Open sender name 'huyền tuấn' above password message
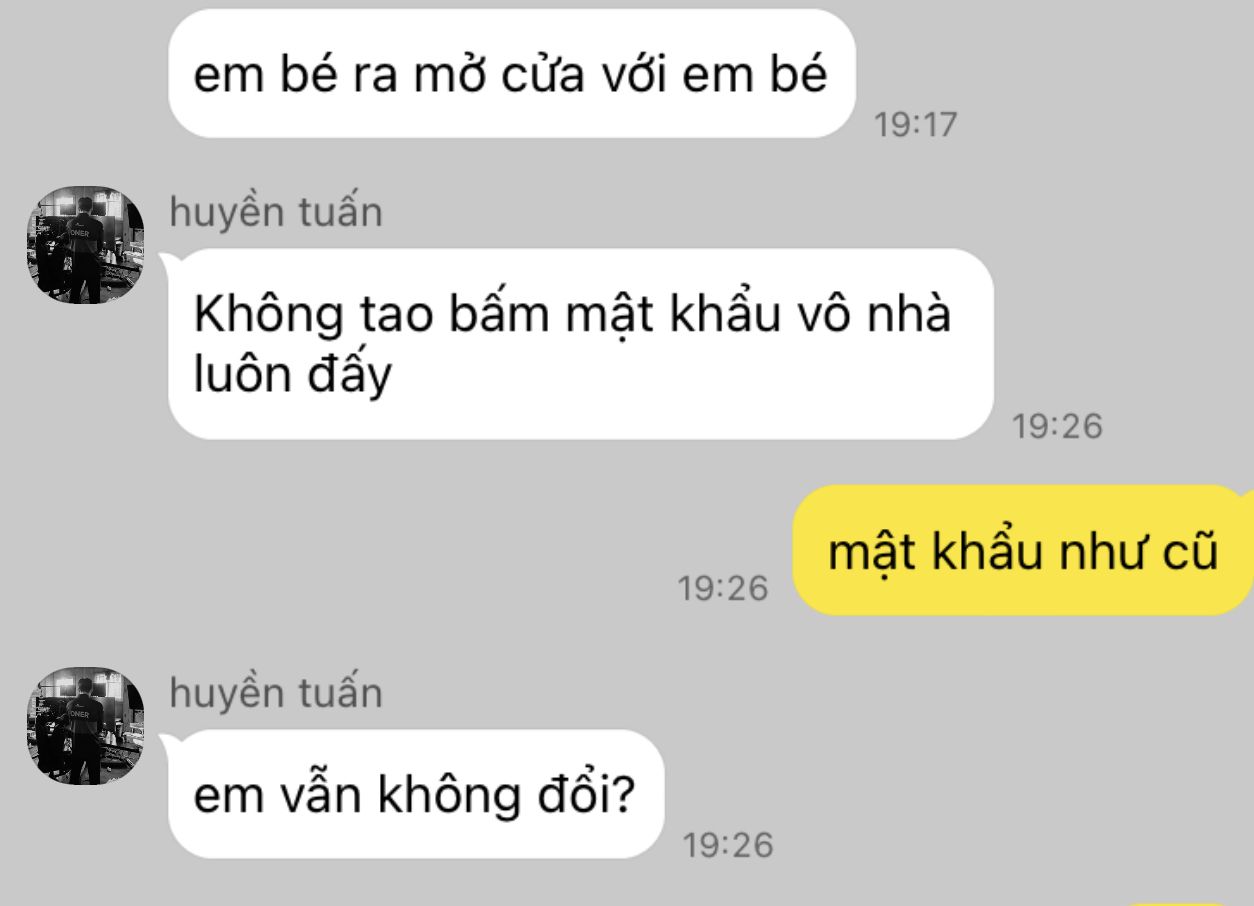Viewport: 1254px width, 906px height. click(276, 212)
